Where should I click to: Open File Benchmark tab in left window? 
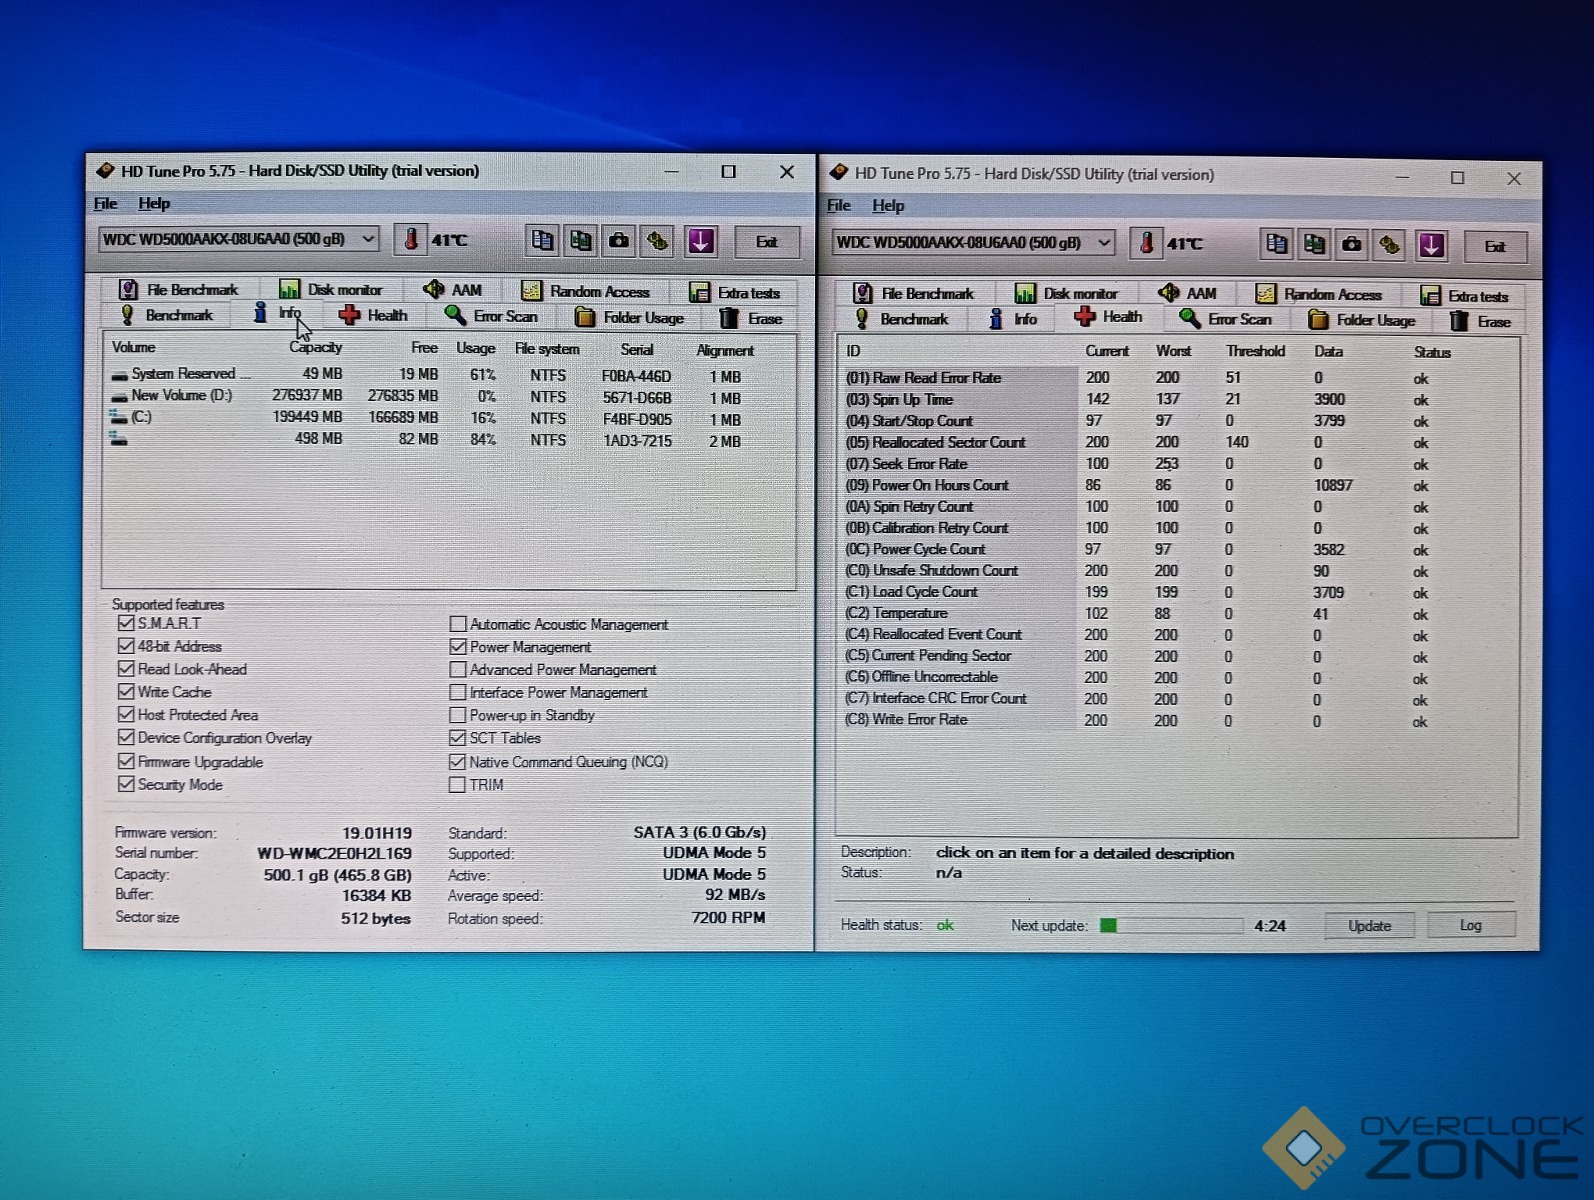179,289
